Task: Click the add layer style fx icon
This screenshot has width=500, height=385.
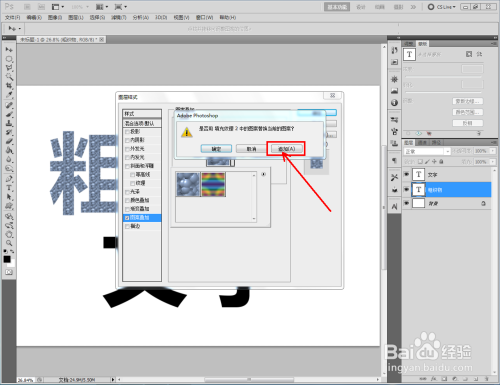Action: click(x=434, y=379)
